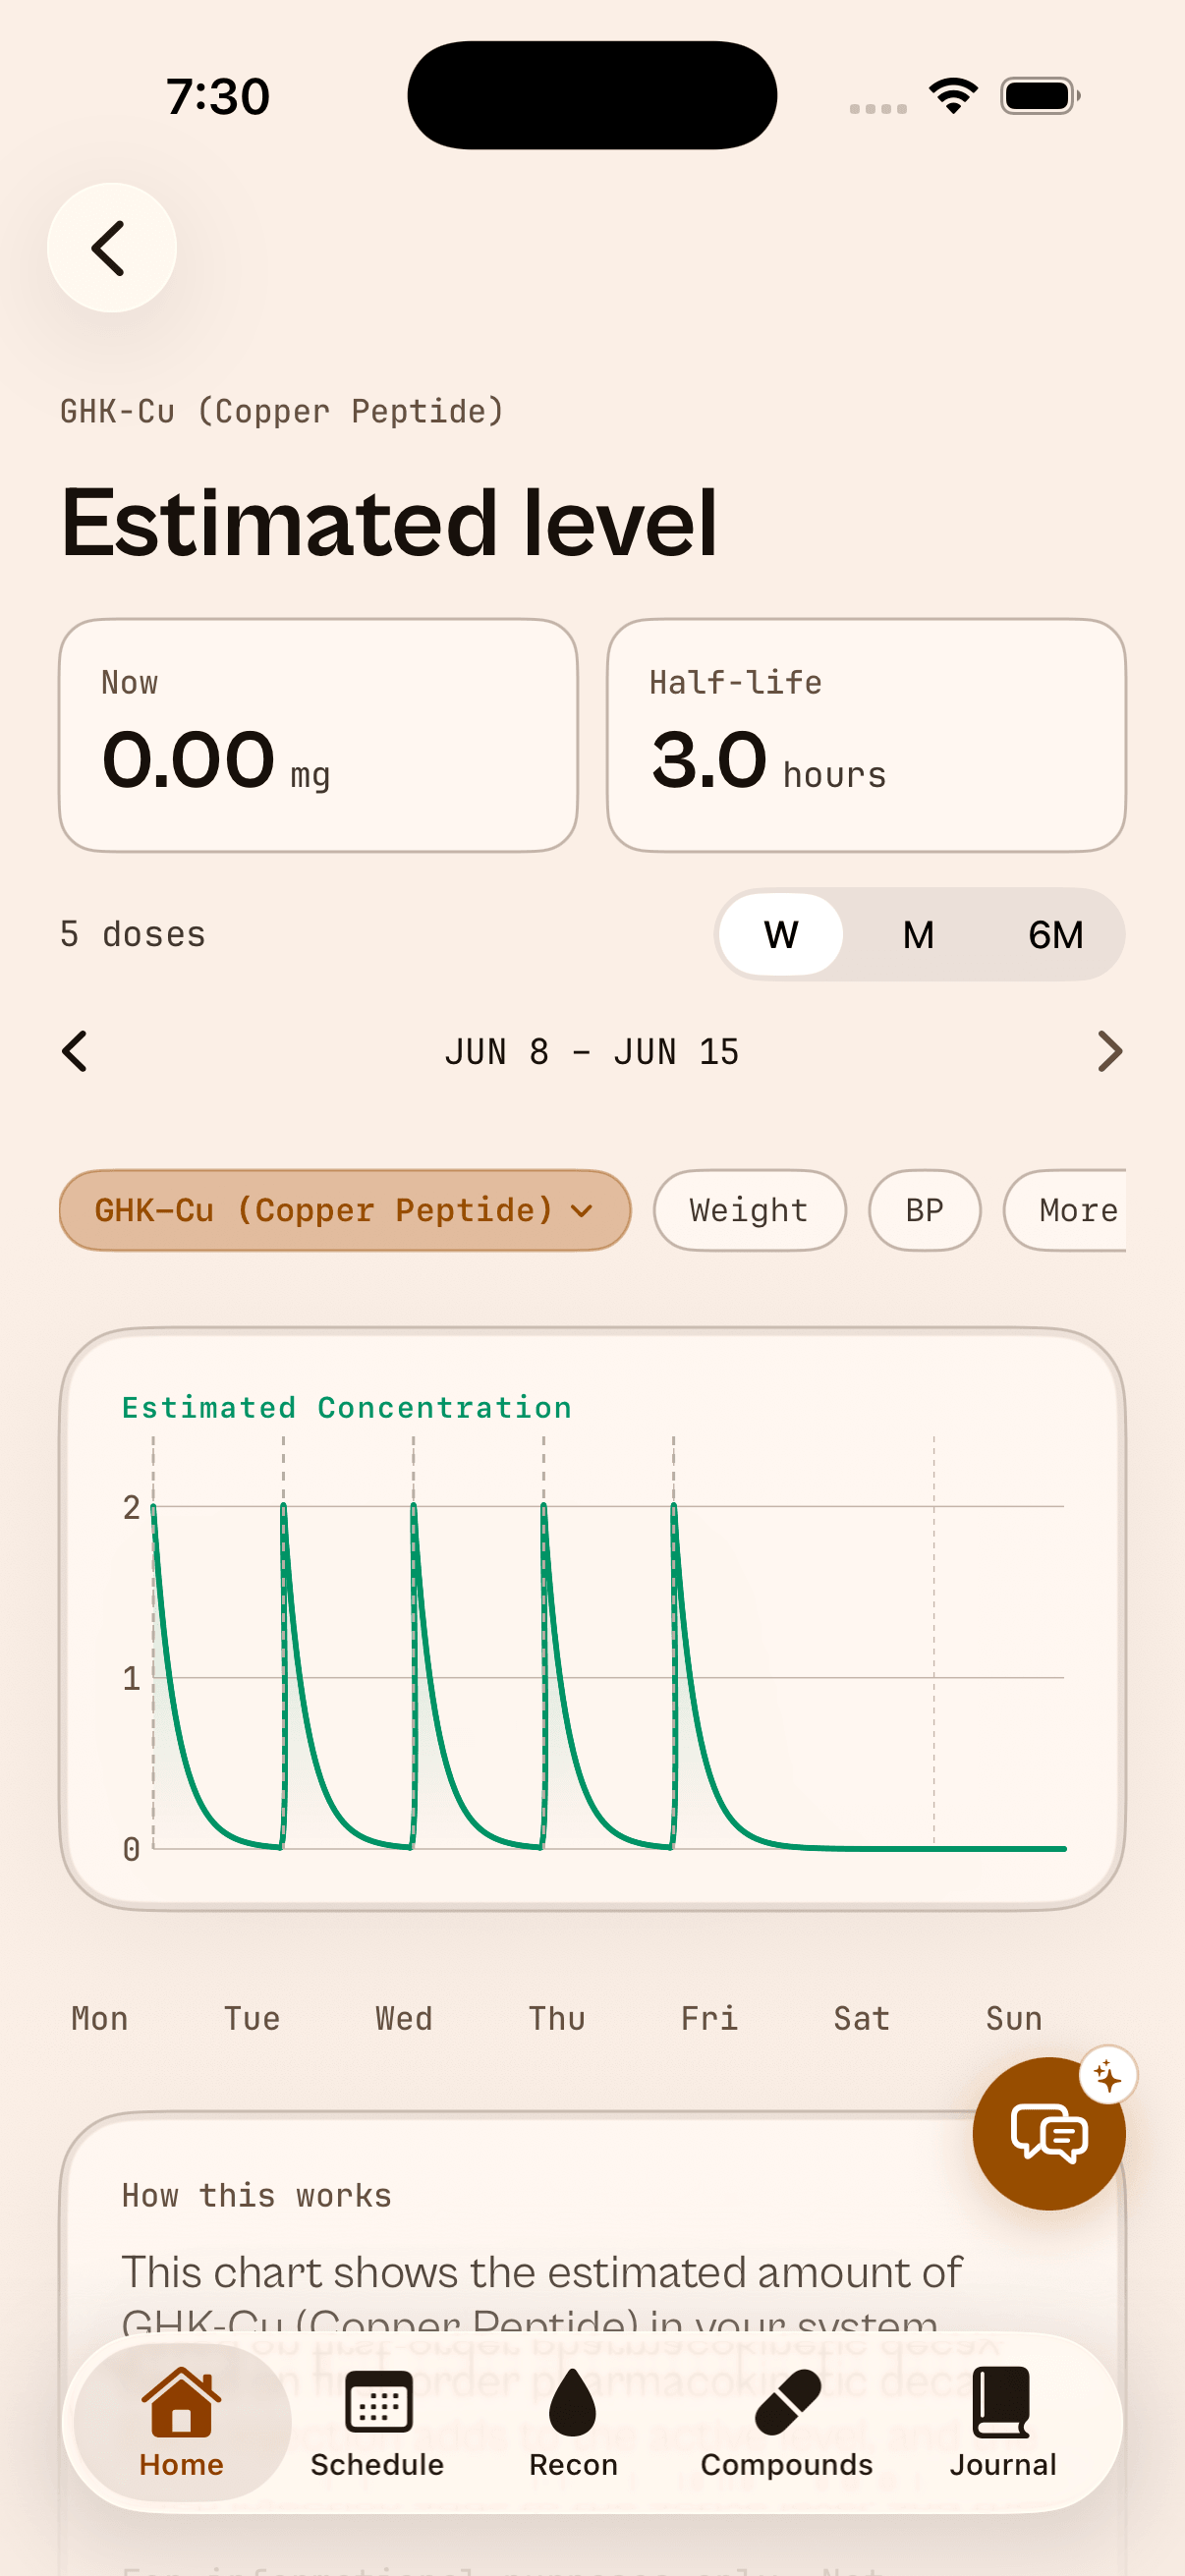
Task: Go to previous week with left chevron
Action: point(75,1052)
